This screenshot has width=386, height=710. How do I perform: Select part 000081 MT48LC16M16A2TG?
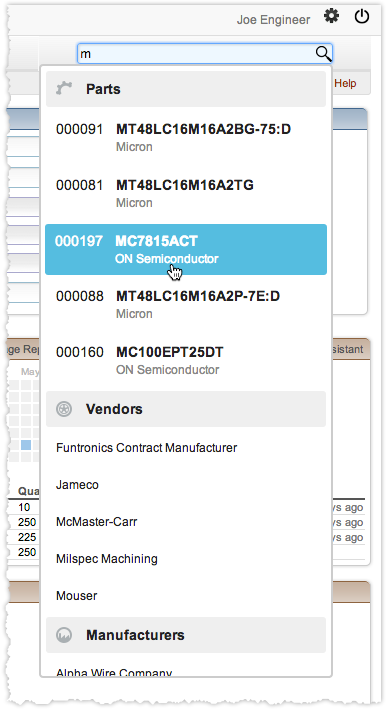point(186,194)
